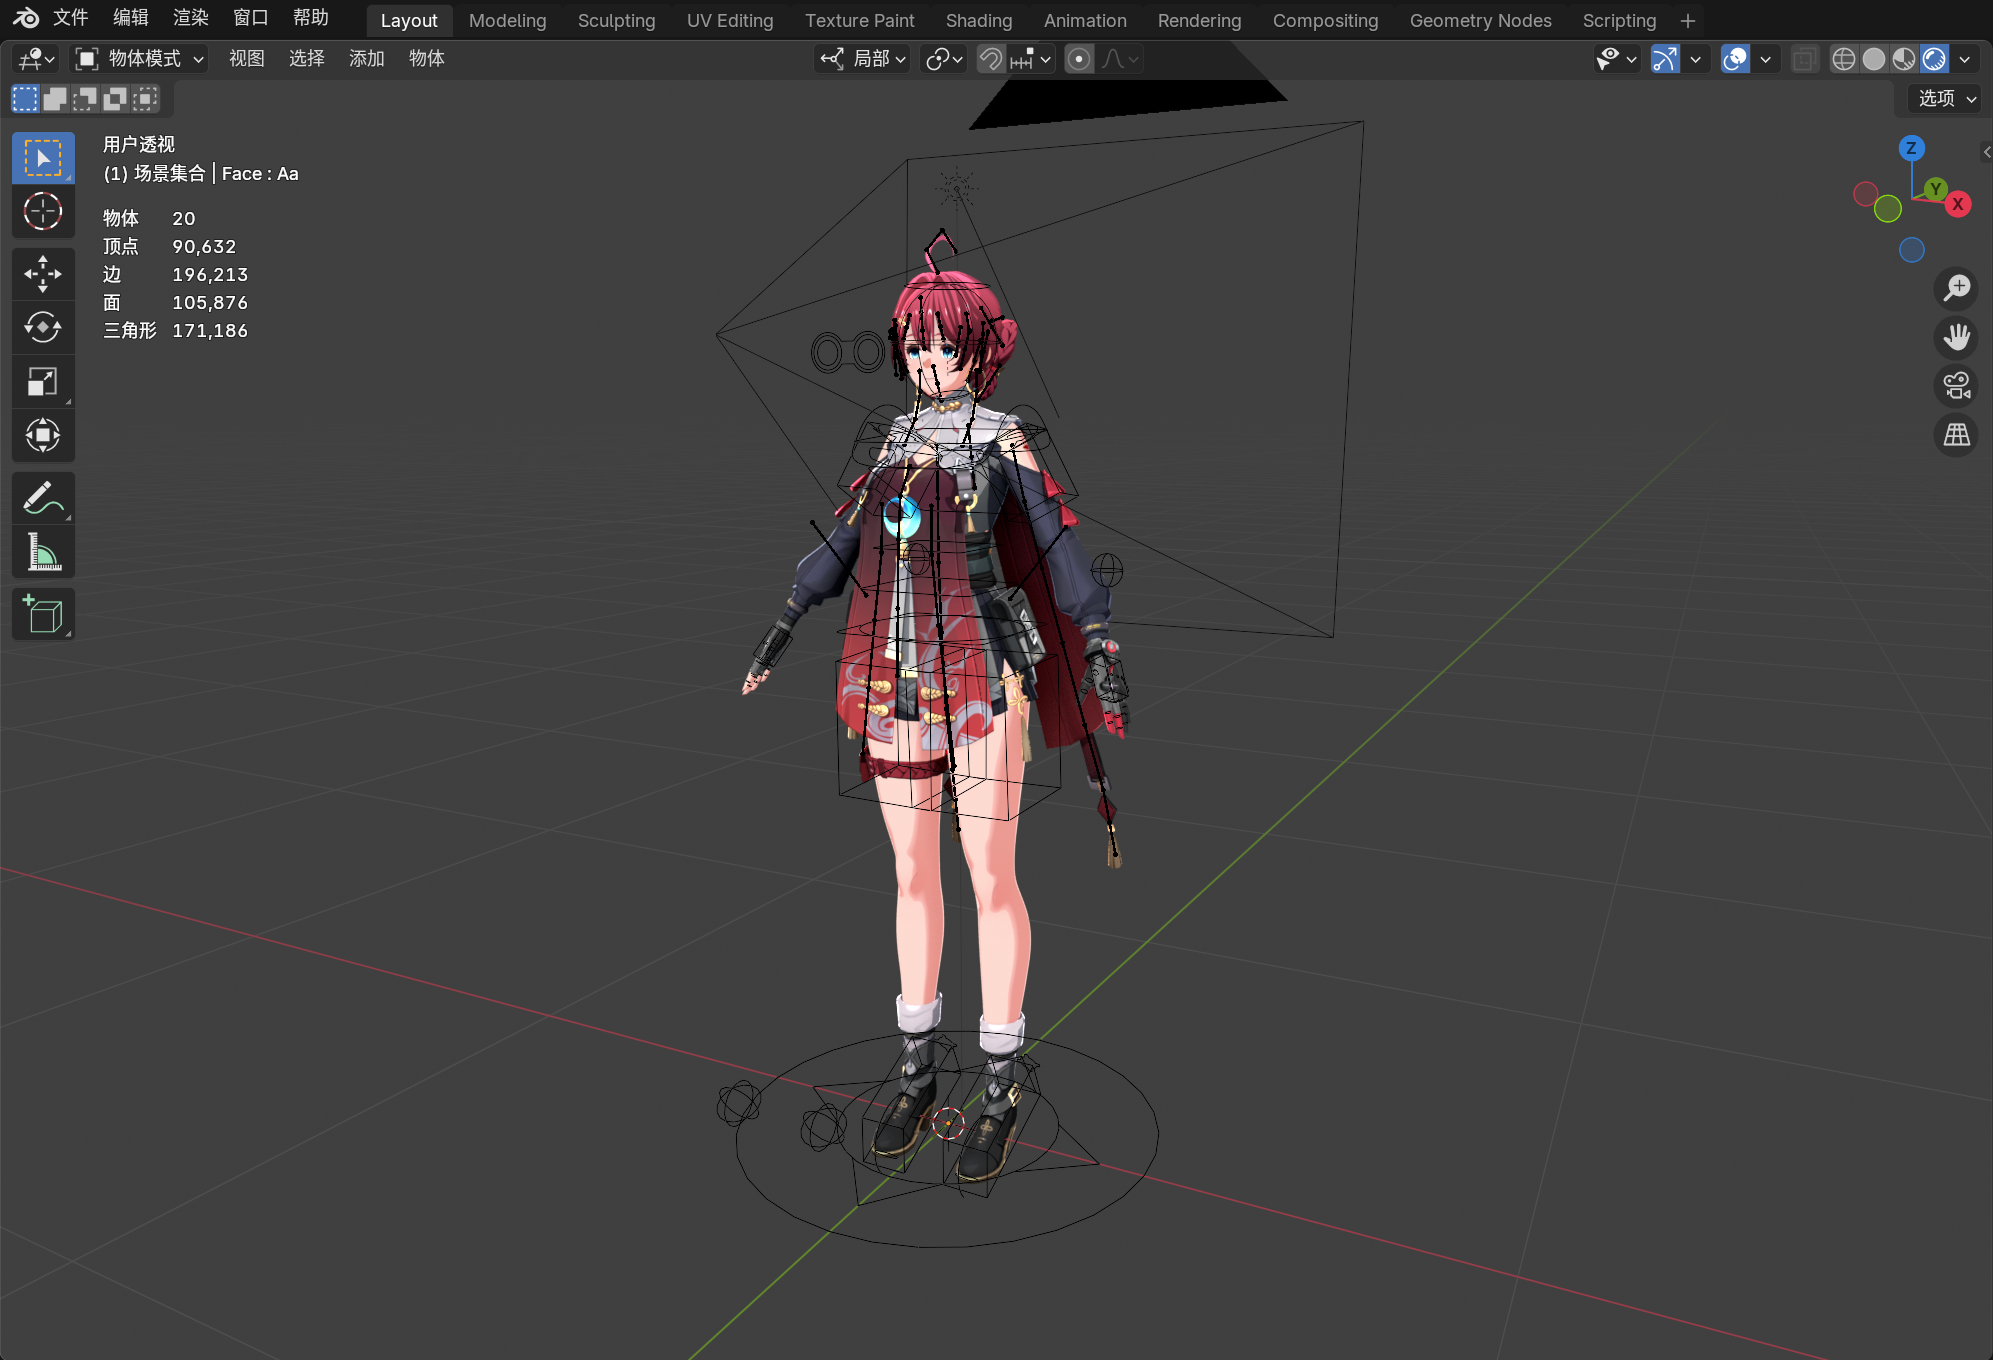
Task: Toggle proportional editing button
Action: [x=1079, y=59]
